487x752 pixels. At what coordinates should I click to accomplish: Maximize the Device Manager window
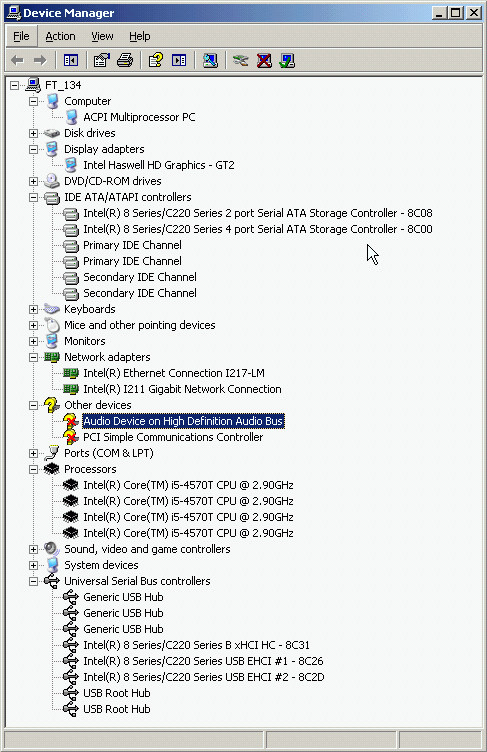coord(456,12)
